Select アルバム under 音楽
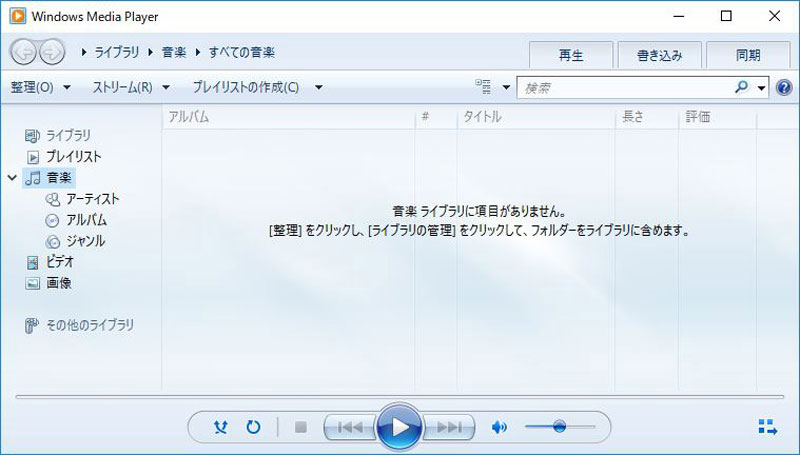This screenshot has height=455, width=800. pos(87,220)
